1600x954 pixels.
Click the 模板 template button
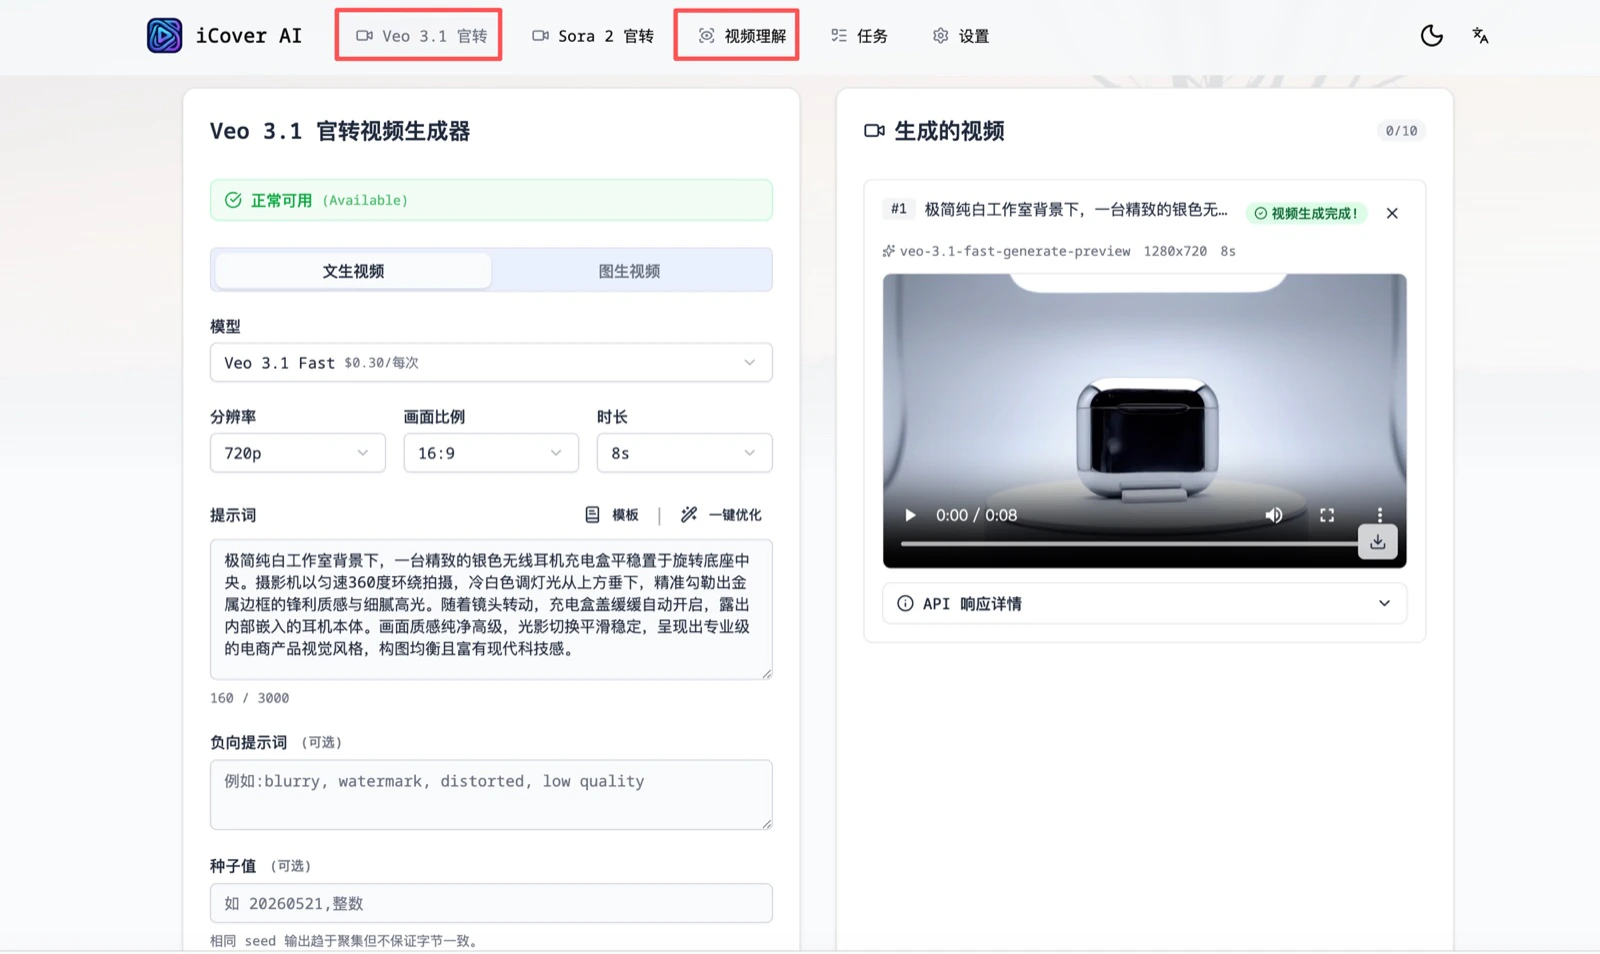coord(611,515)
